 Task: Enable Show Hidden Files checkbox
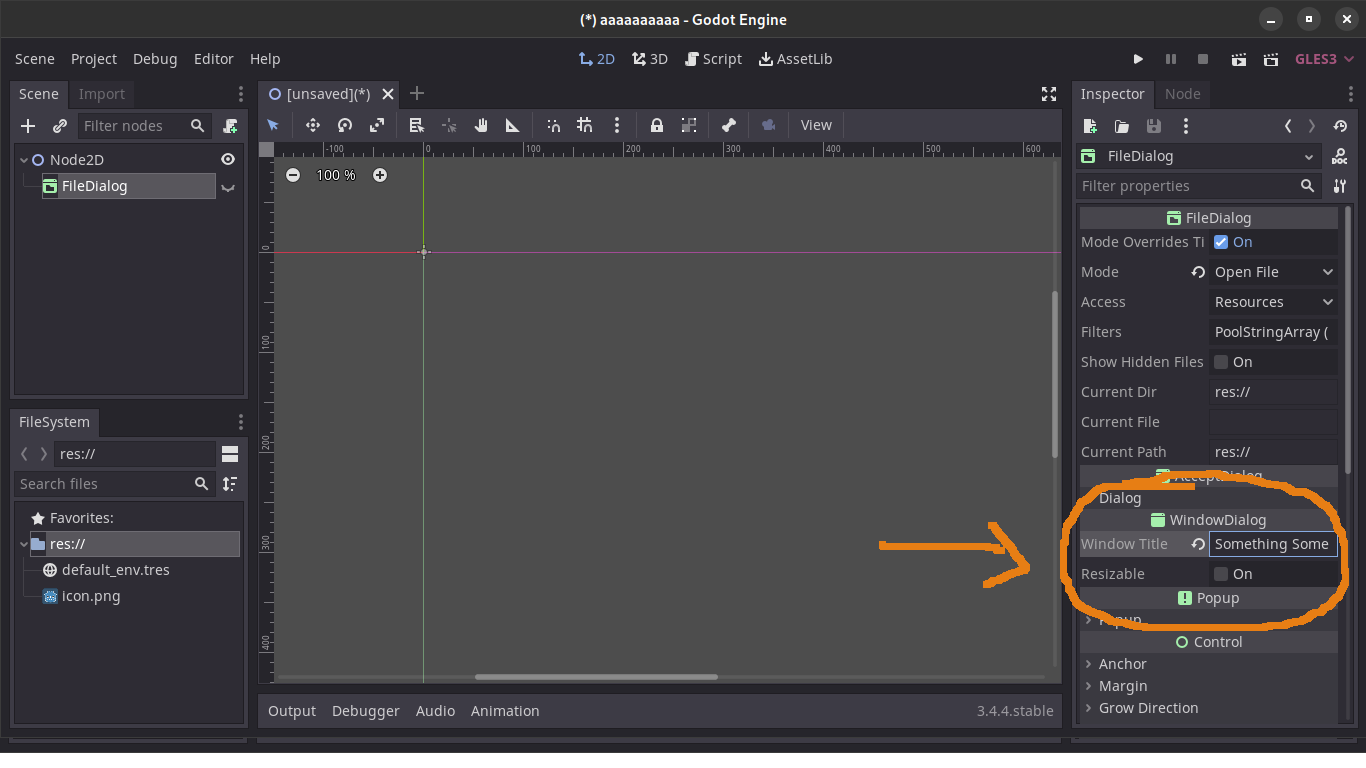pos(1221,362)
